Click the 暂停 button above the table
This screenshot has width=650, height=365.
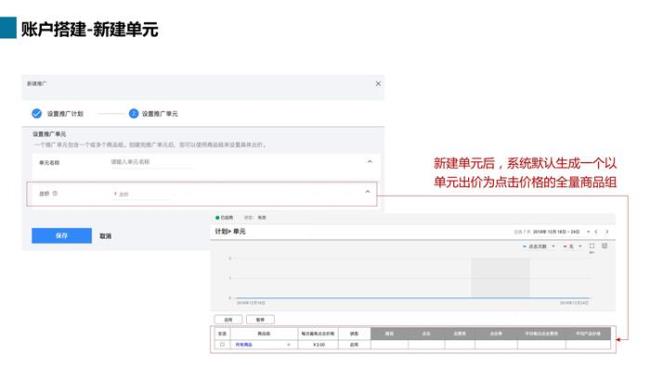pos(260,320)
